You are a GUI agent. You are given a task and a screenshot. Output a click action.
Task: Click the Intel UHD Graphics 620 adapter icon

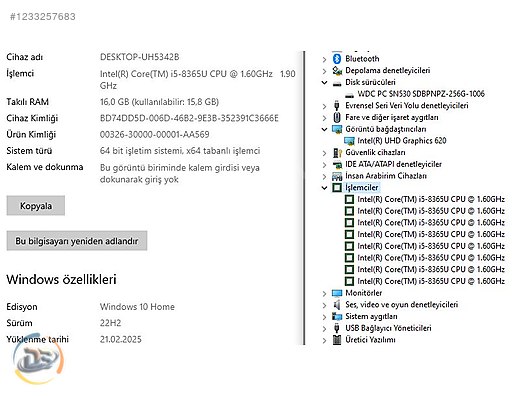[x=350, y=141]
